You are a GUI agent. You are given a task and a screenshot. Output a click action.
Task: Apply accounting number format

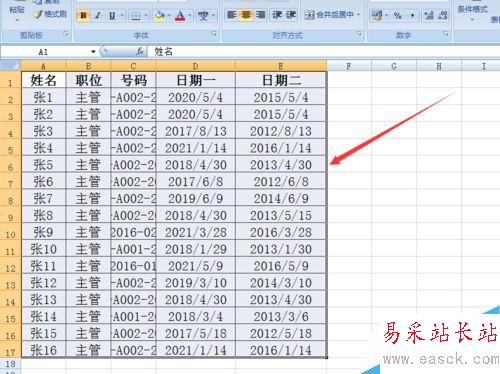pyautogui.click(x=377, y=15)
